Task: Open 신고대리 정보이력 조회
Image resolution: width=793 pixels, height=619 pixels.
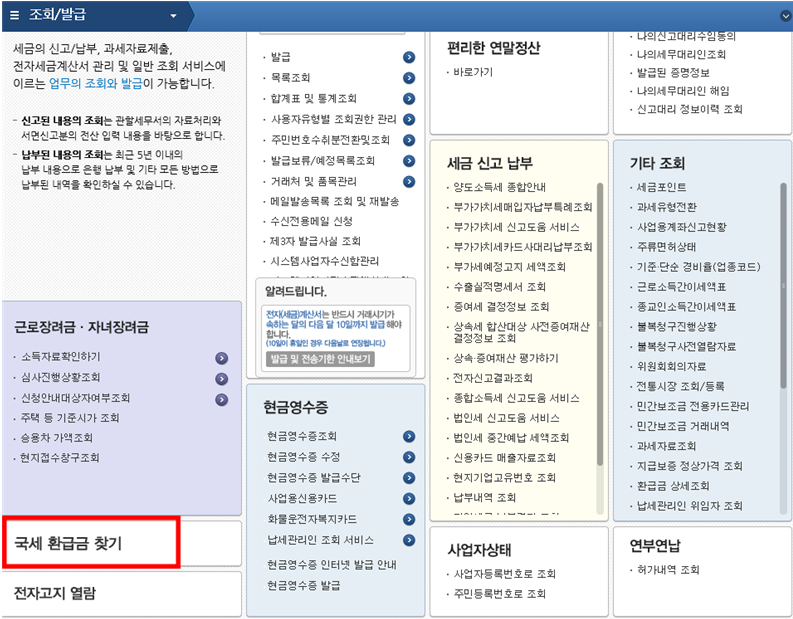Action: (x=689, y=109)
